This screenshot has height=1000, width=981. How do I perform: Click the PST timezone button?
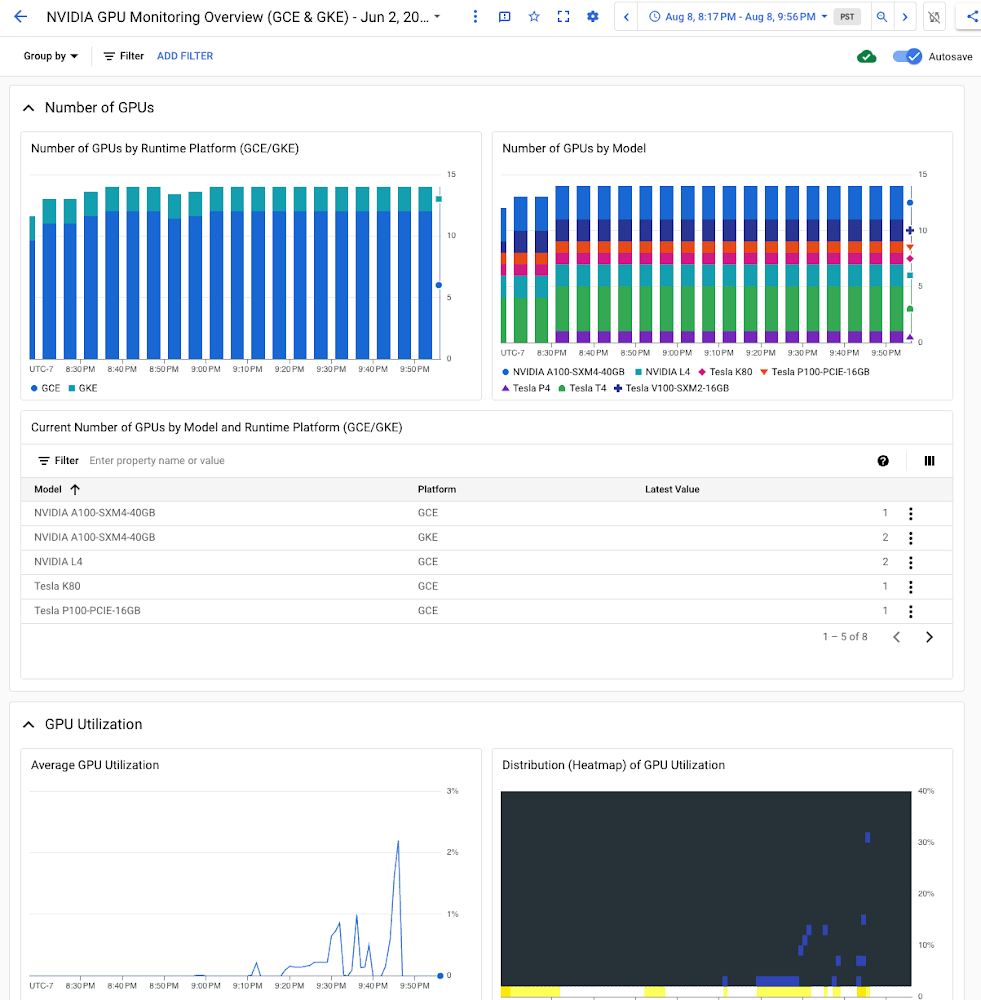(x=847, y=17)
